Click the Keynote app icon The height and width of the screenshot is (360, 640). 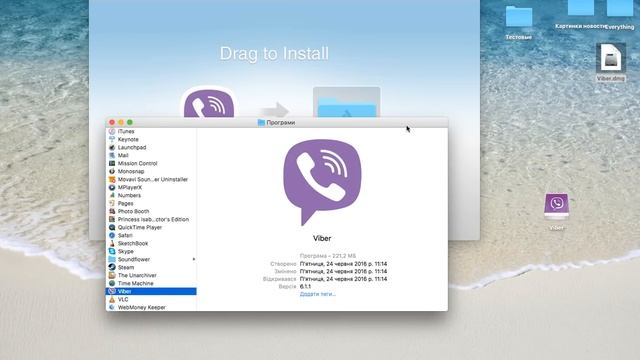(x=112, y=139)
